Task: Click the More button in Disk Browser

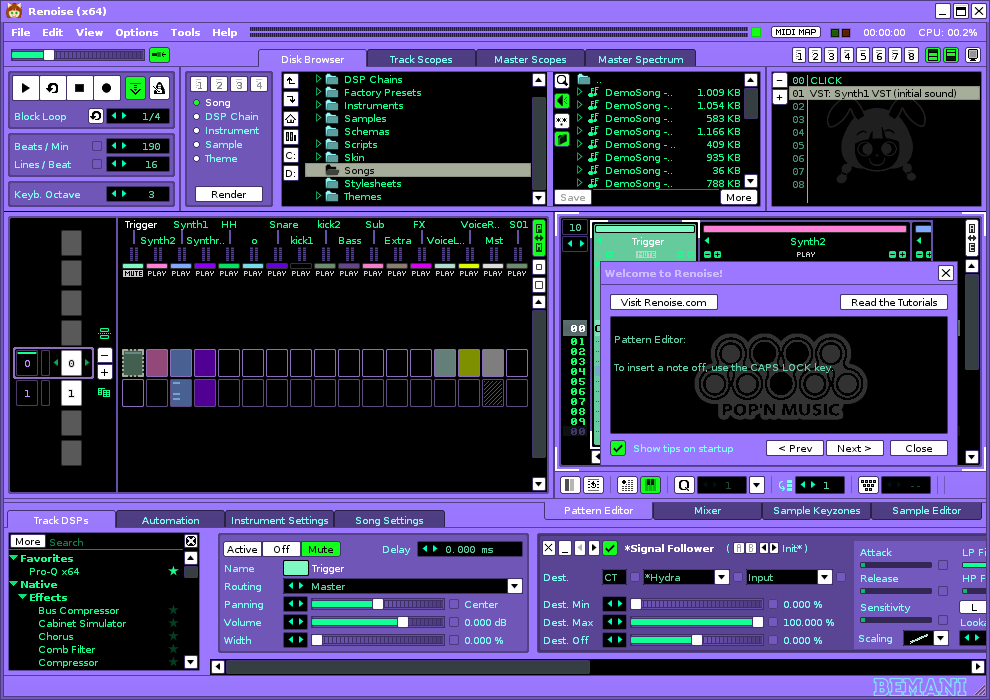Action: (739, 198)
